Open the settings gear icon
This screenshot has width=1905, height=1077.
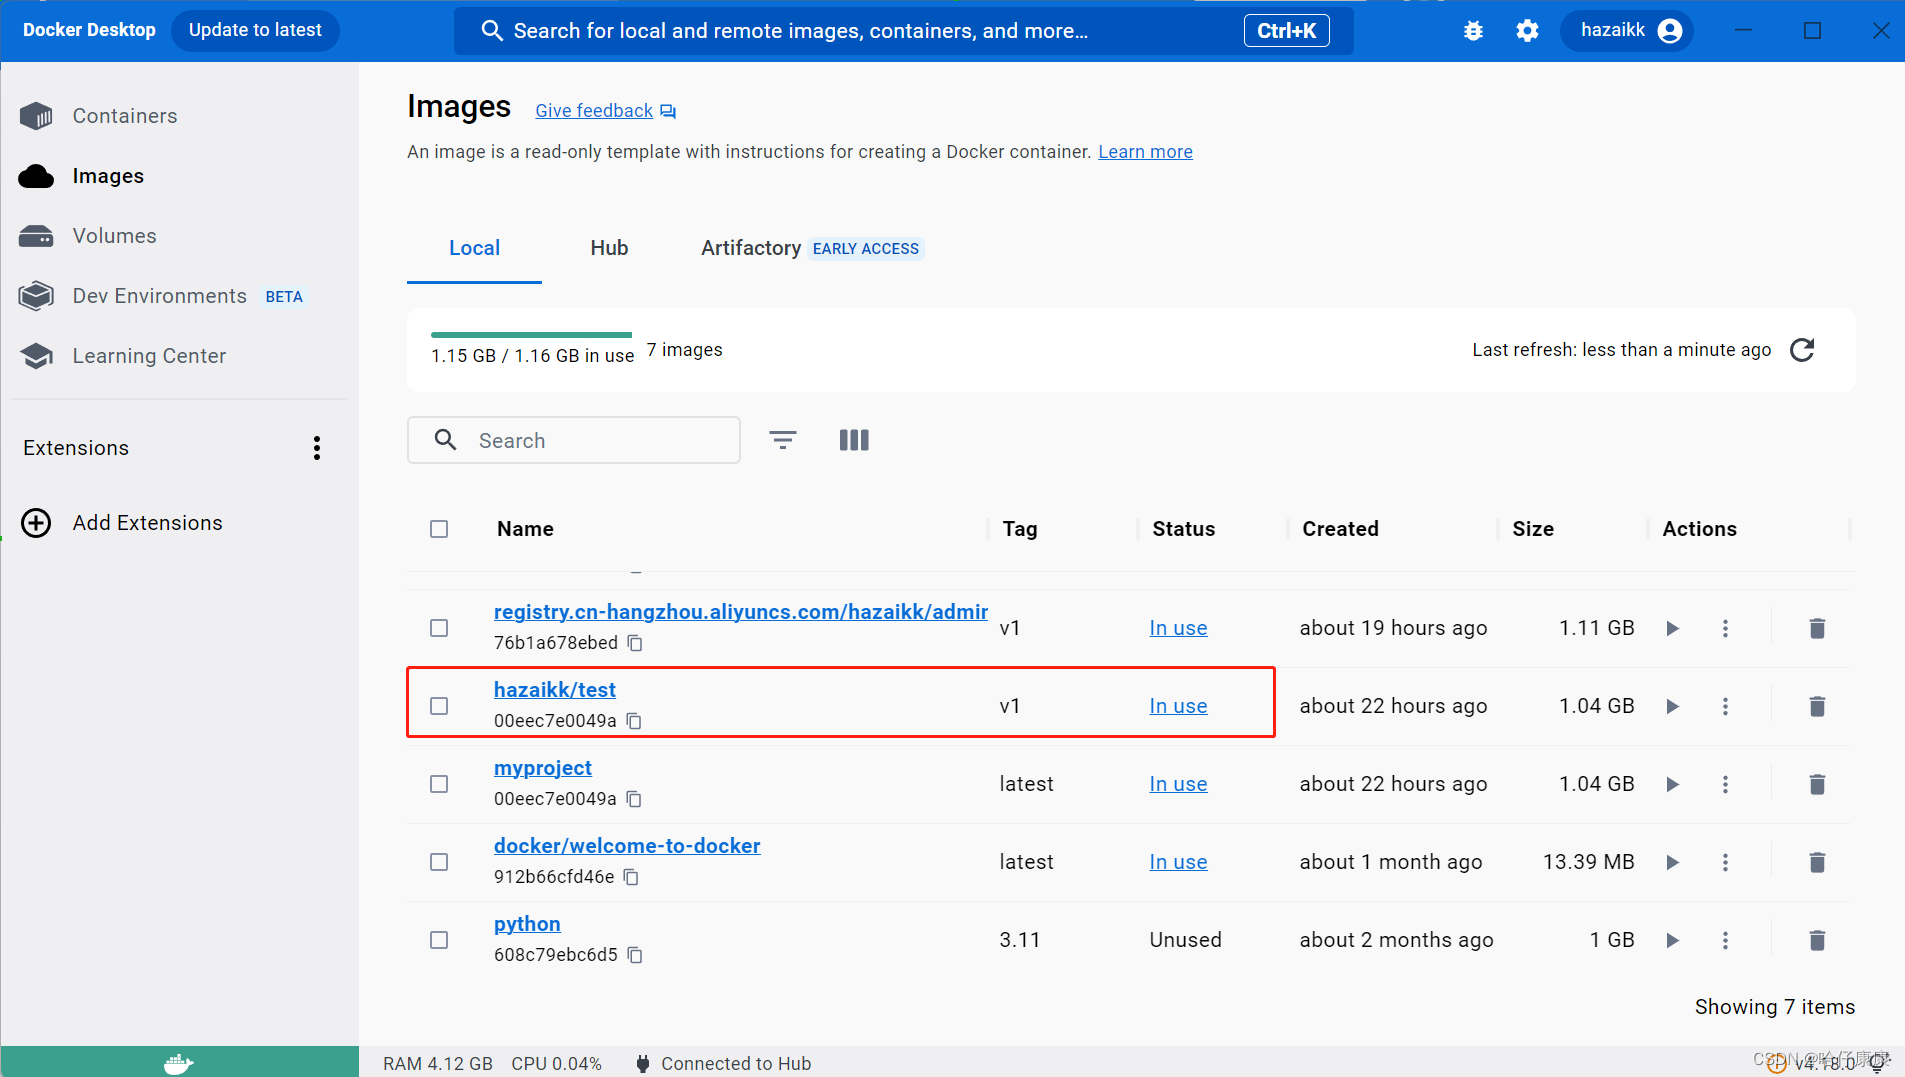1527,31
